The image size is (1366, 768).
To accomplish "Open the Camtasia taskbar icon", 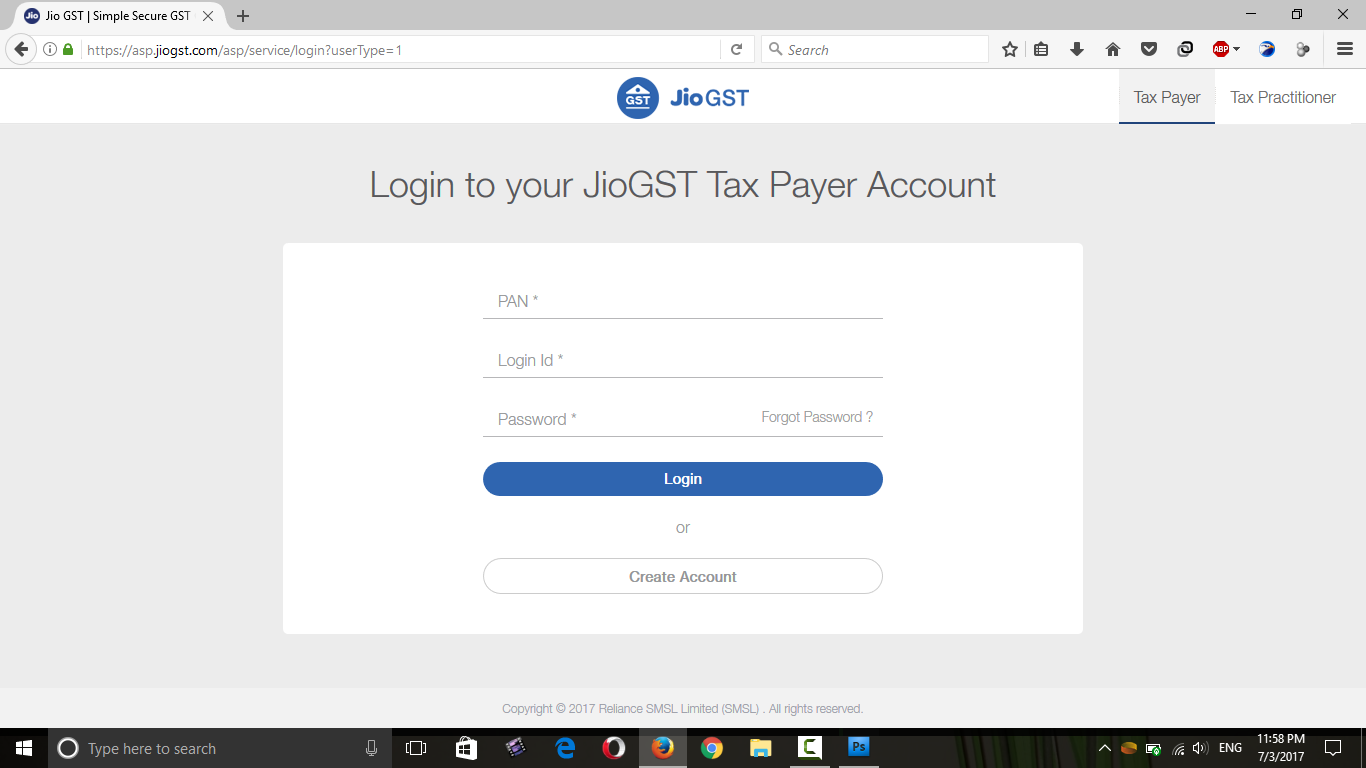I will point(809,748).
